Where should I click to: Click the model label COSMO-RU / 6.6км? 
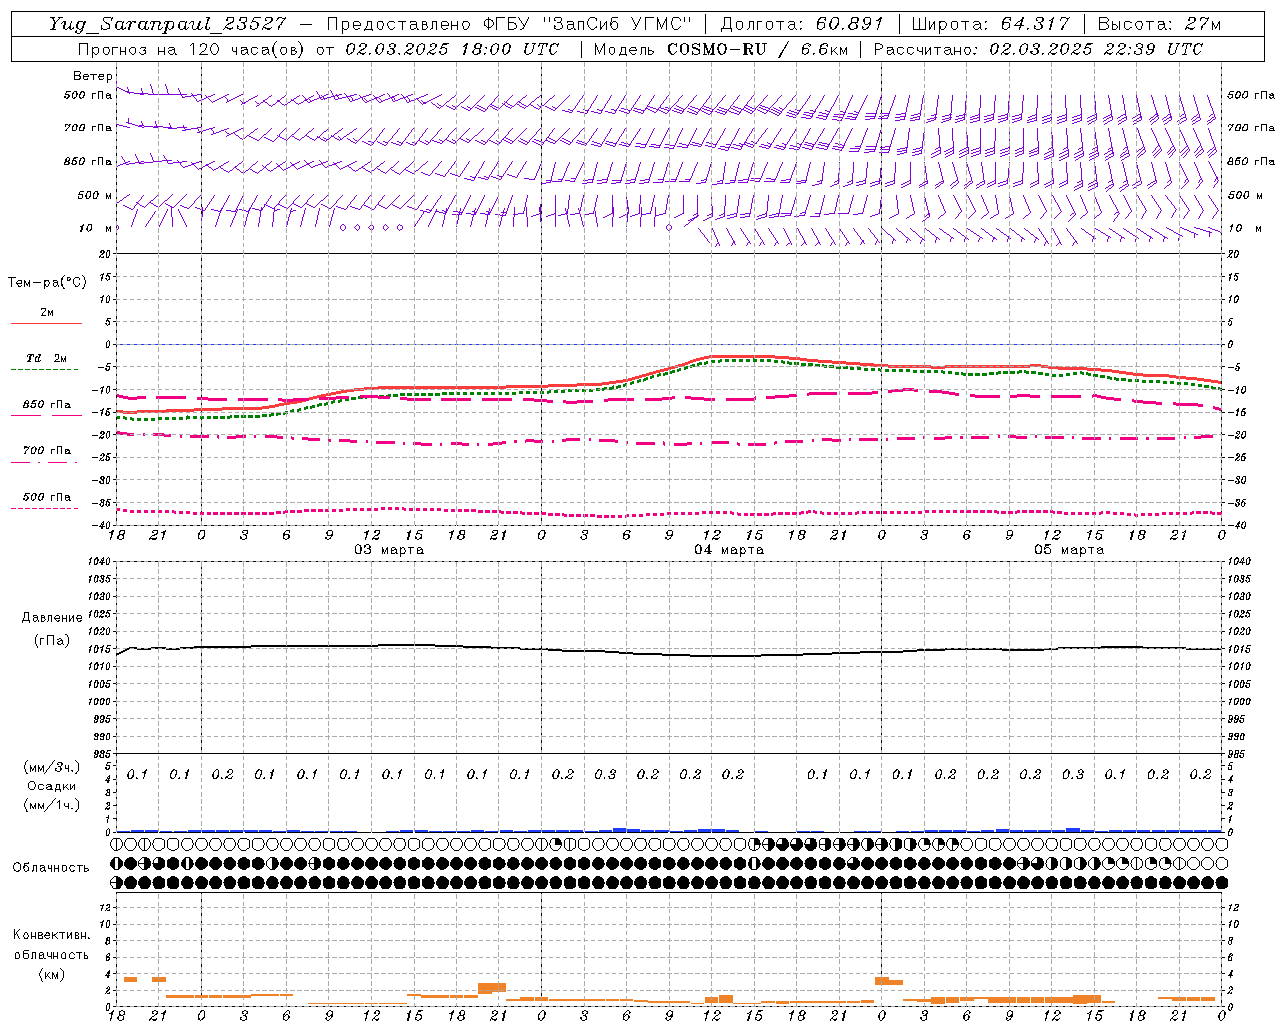click(x=757, y=49)
